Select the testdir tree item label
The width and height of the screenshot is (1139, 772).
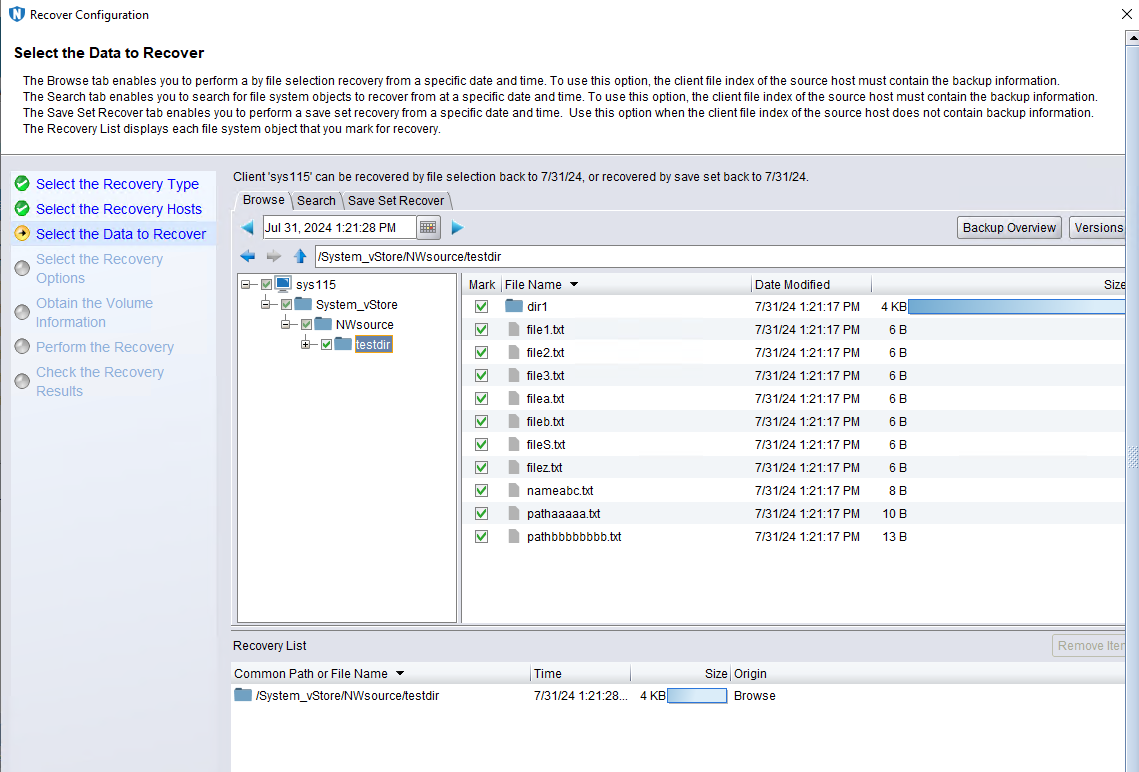(373, 344)
